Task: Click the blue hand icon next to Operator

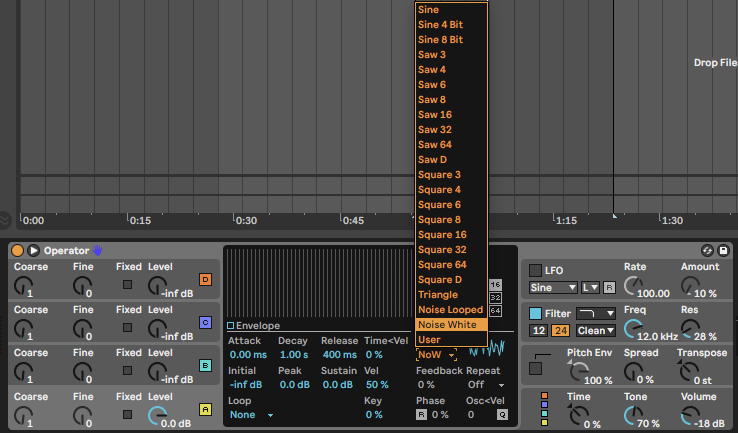Action: click(x=97, y=250)
